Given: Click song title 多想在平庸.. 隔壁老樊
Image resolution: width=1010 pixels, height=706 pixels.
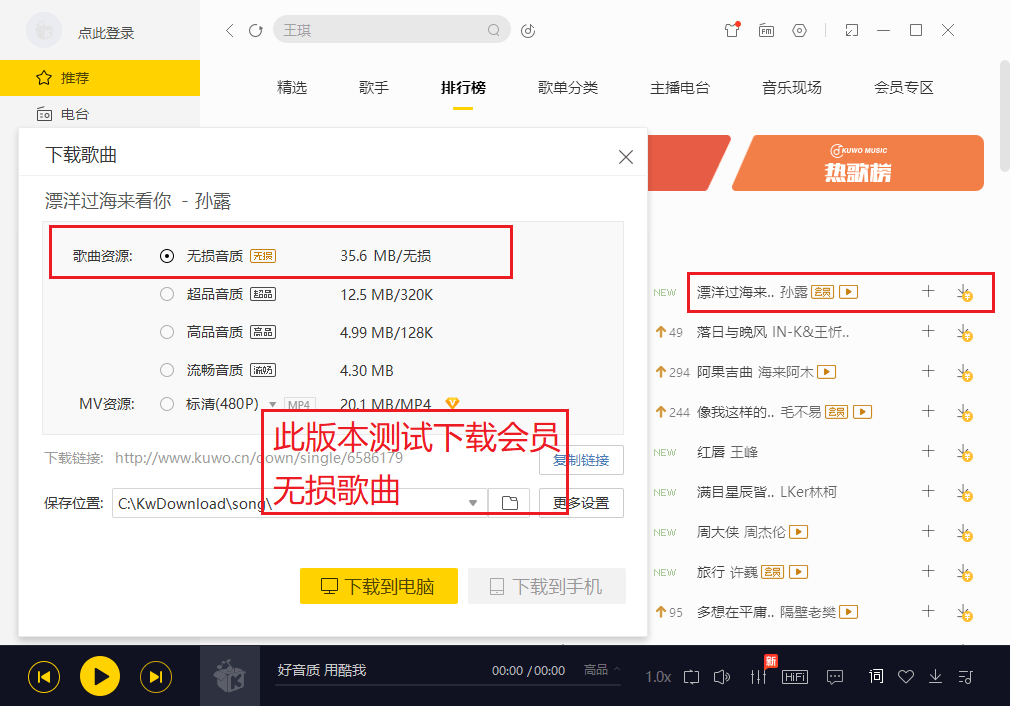Looking at the screenshot, I should coord(766,612).
